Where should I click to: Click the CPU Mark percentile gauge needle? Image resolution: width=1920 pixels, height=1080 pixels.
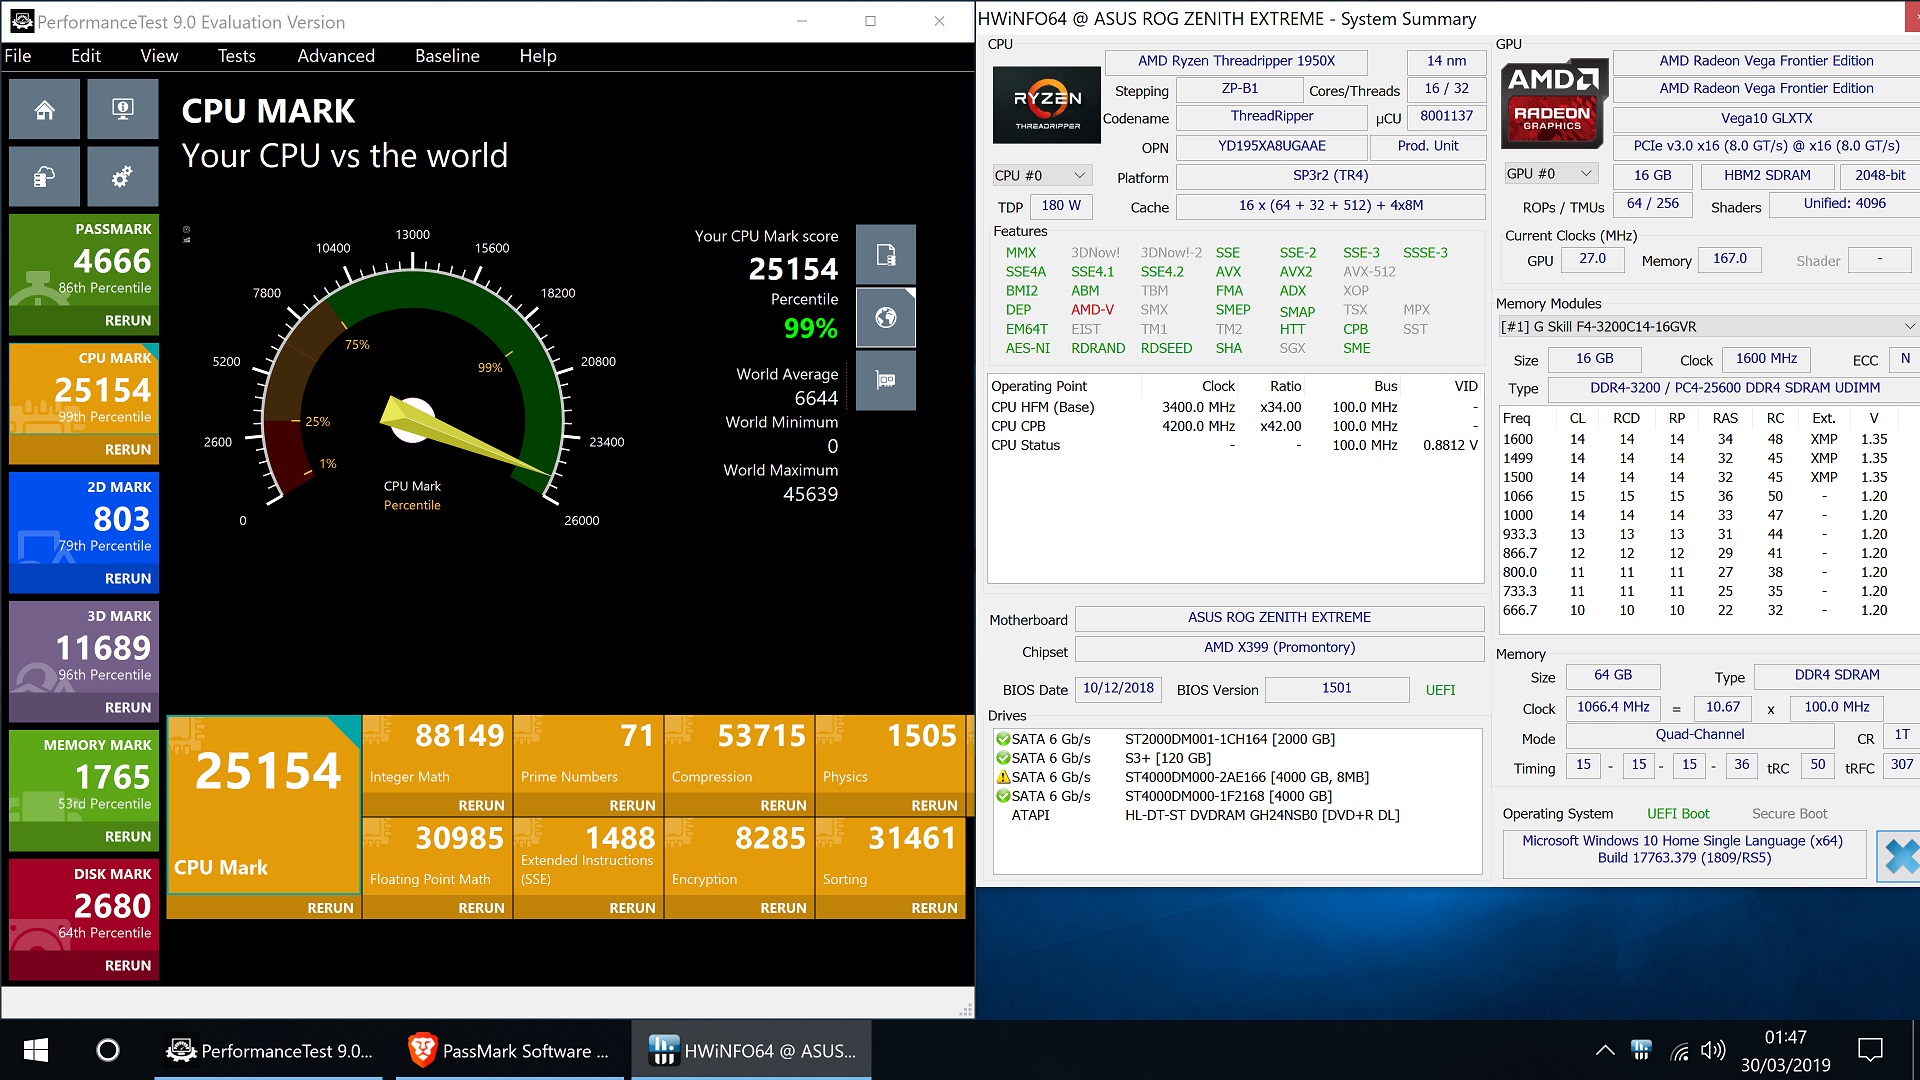466,436
